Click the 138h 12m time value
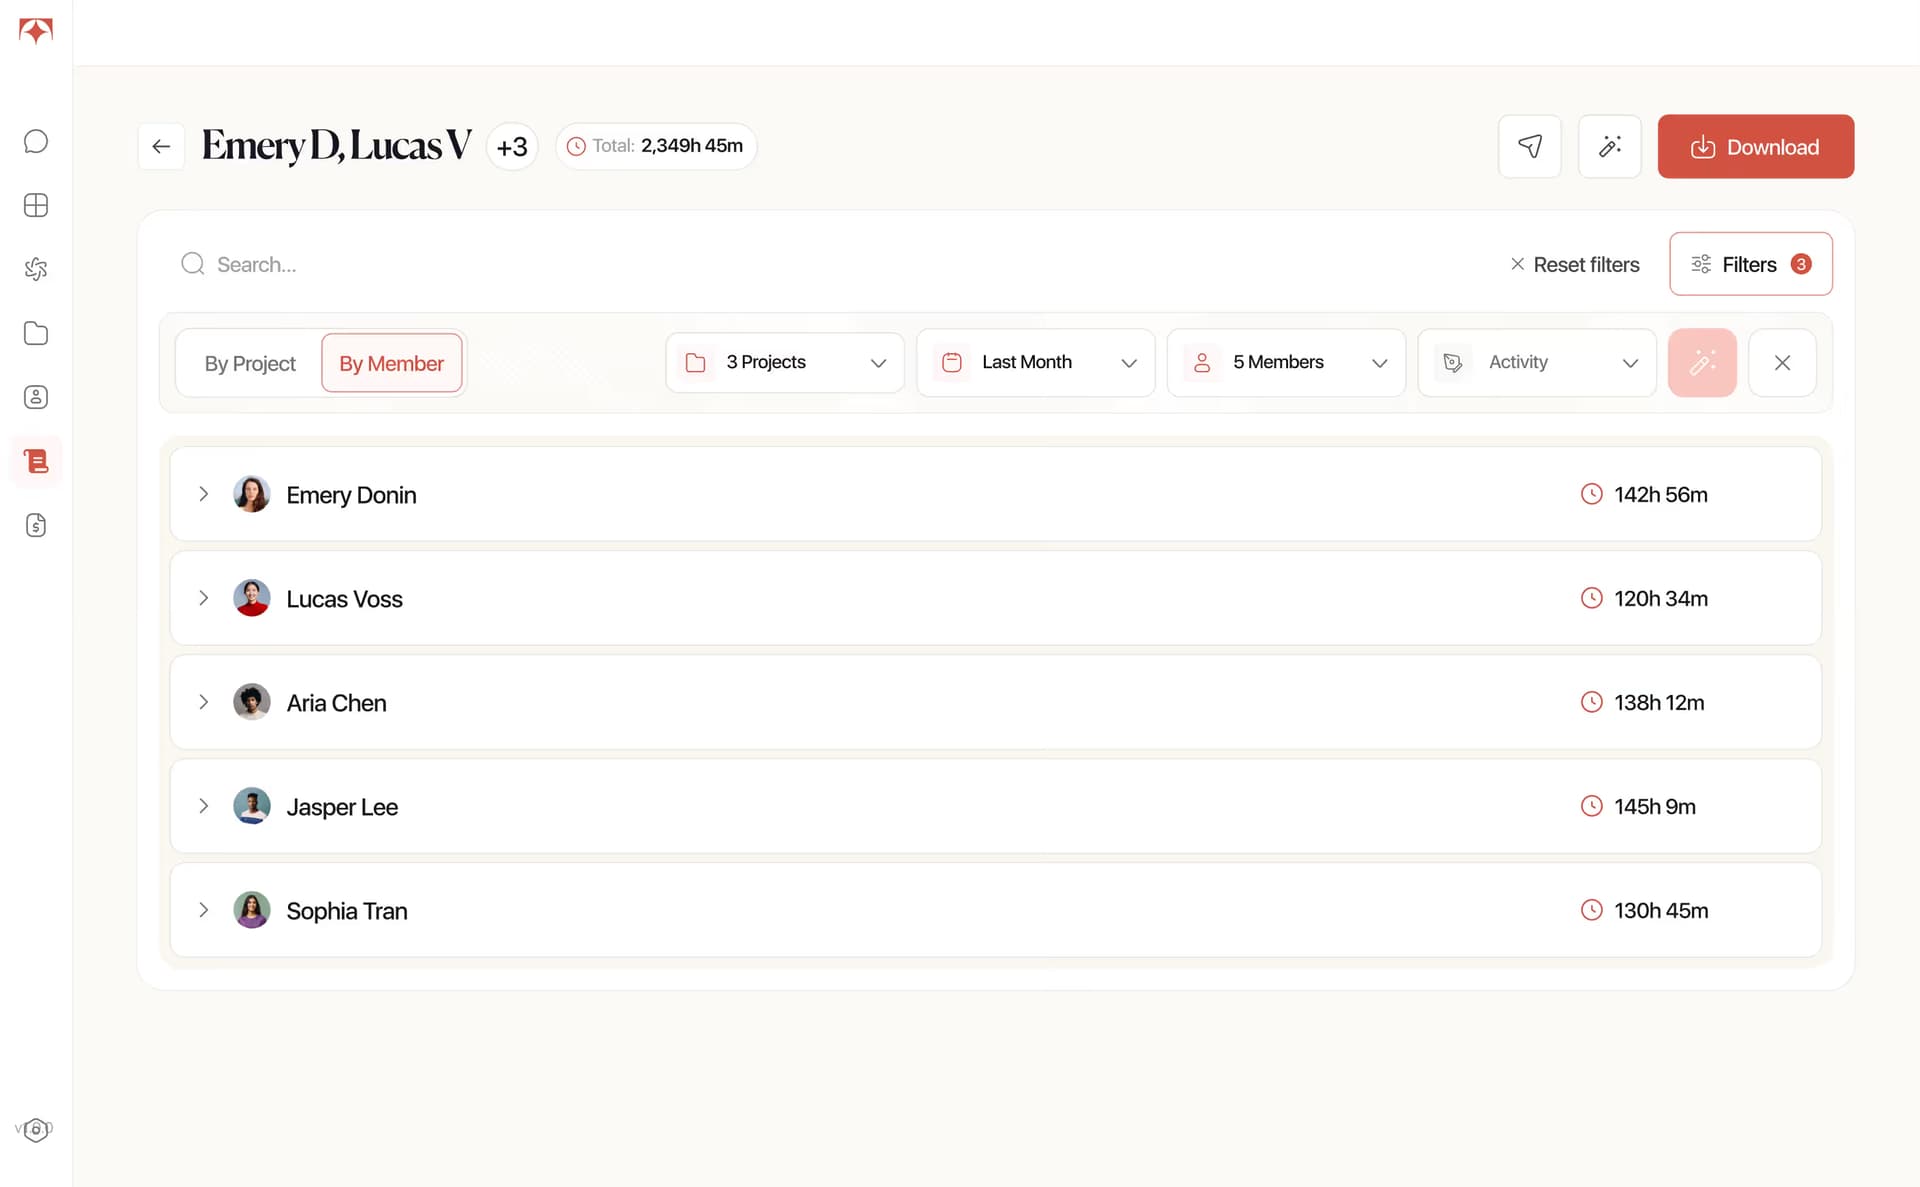 coord(1659,703)
